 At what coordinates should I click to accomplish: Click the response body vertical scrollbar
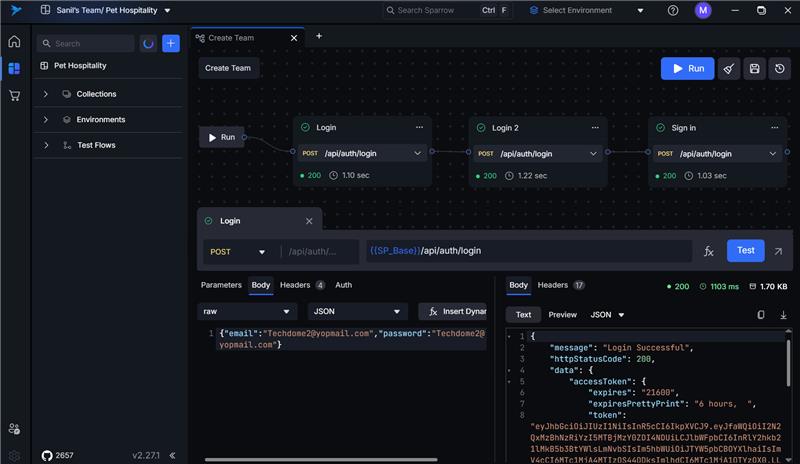(788, 362)
